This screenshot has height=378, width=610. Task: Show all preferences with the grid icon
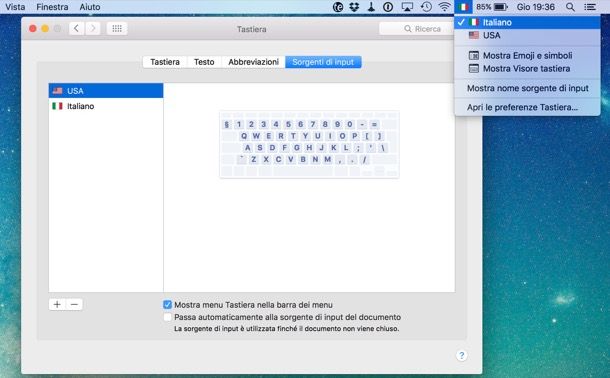tap(117, 28)
